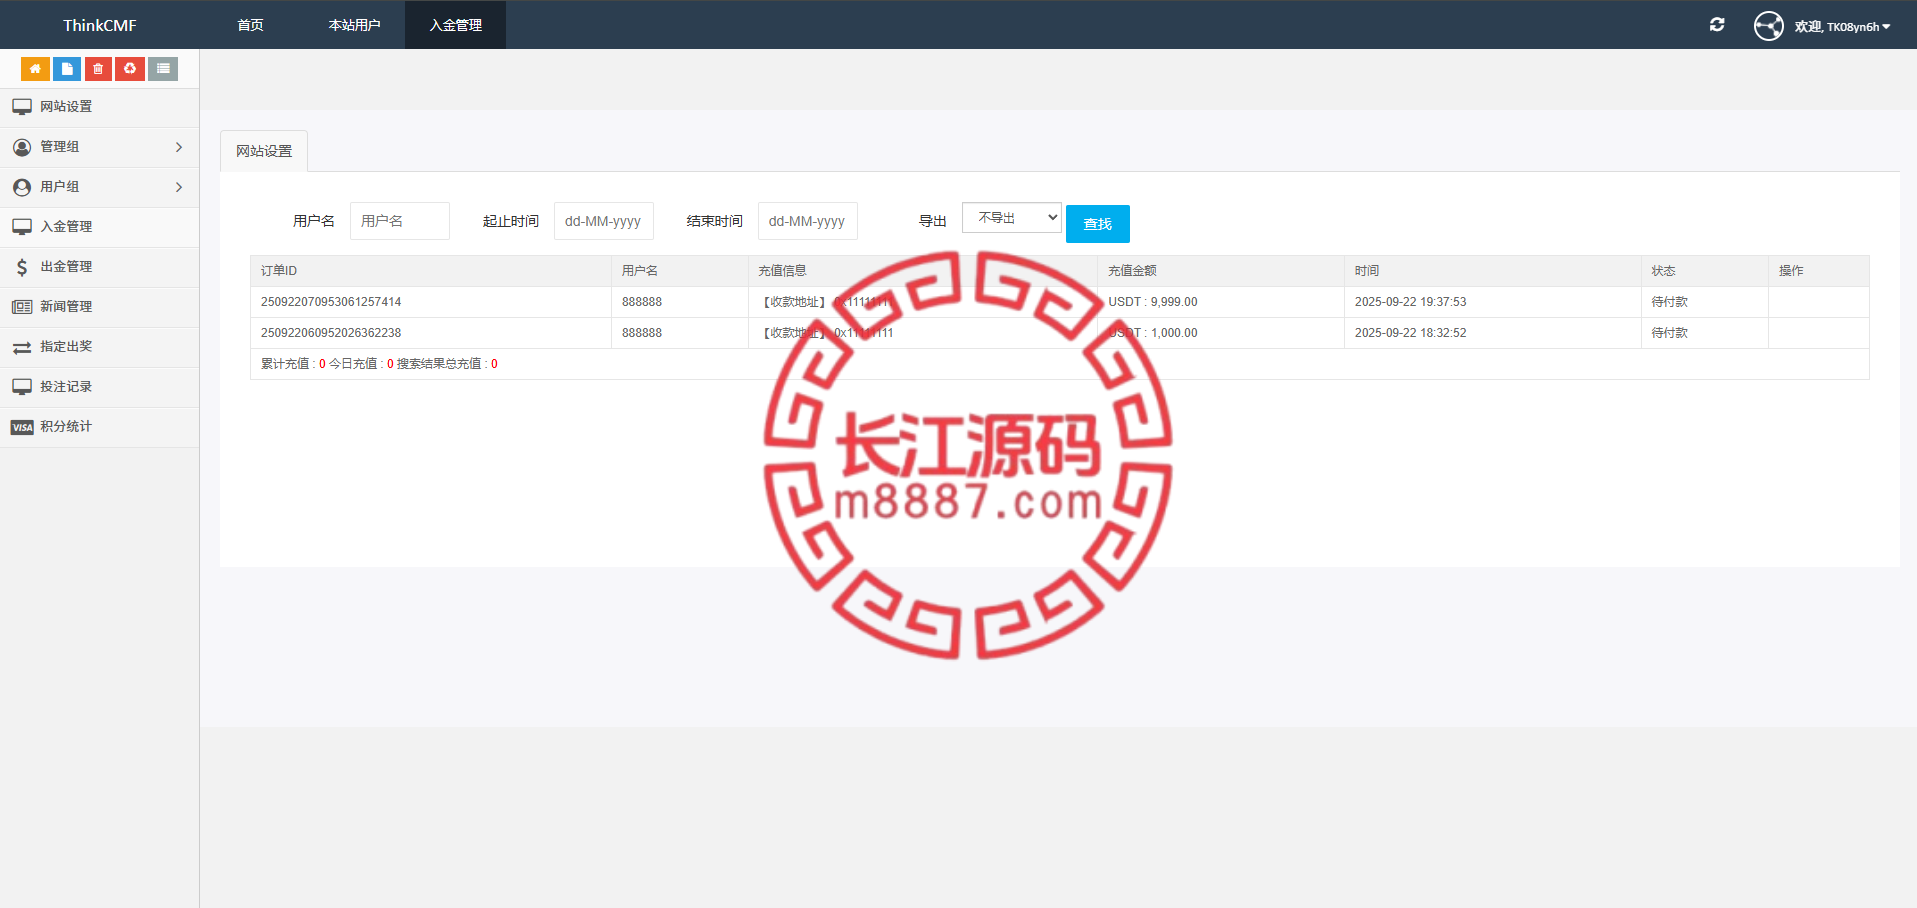This screenshot has width=1917, height=908.
Task: Focus the 用户名 search input field
Action: point(399,221)
